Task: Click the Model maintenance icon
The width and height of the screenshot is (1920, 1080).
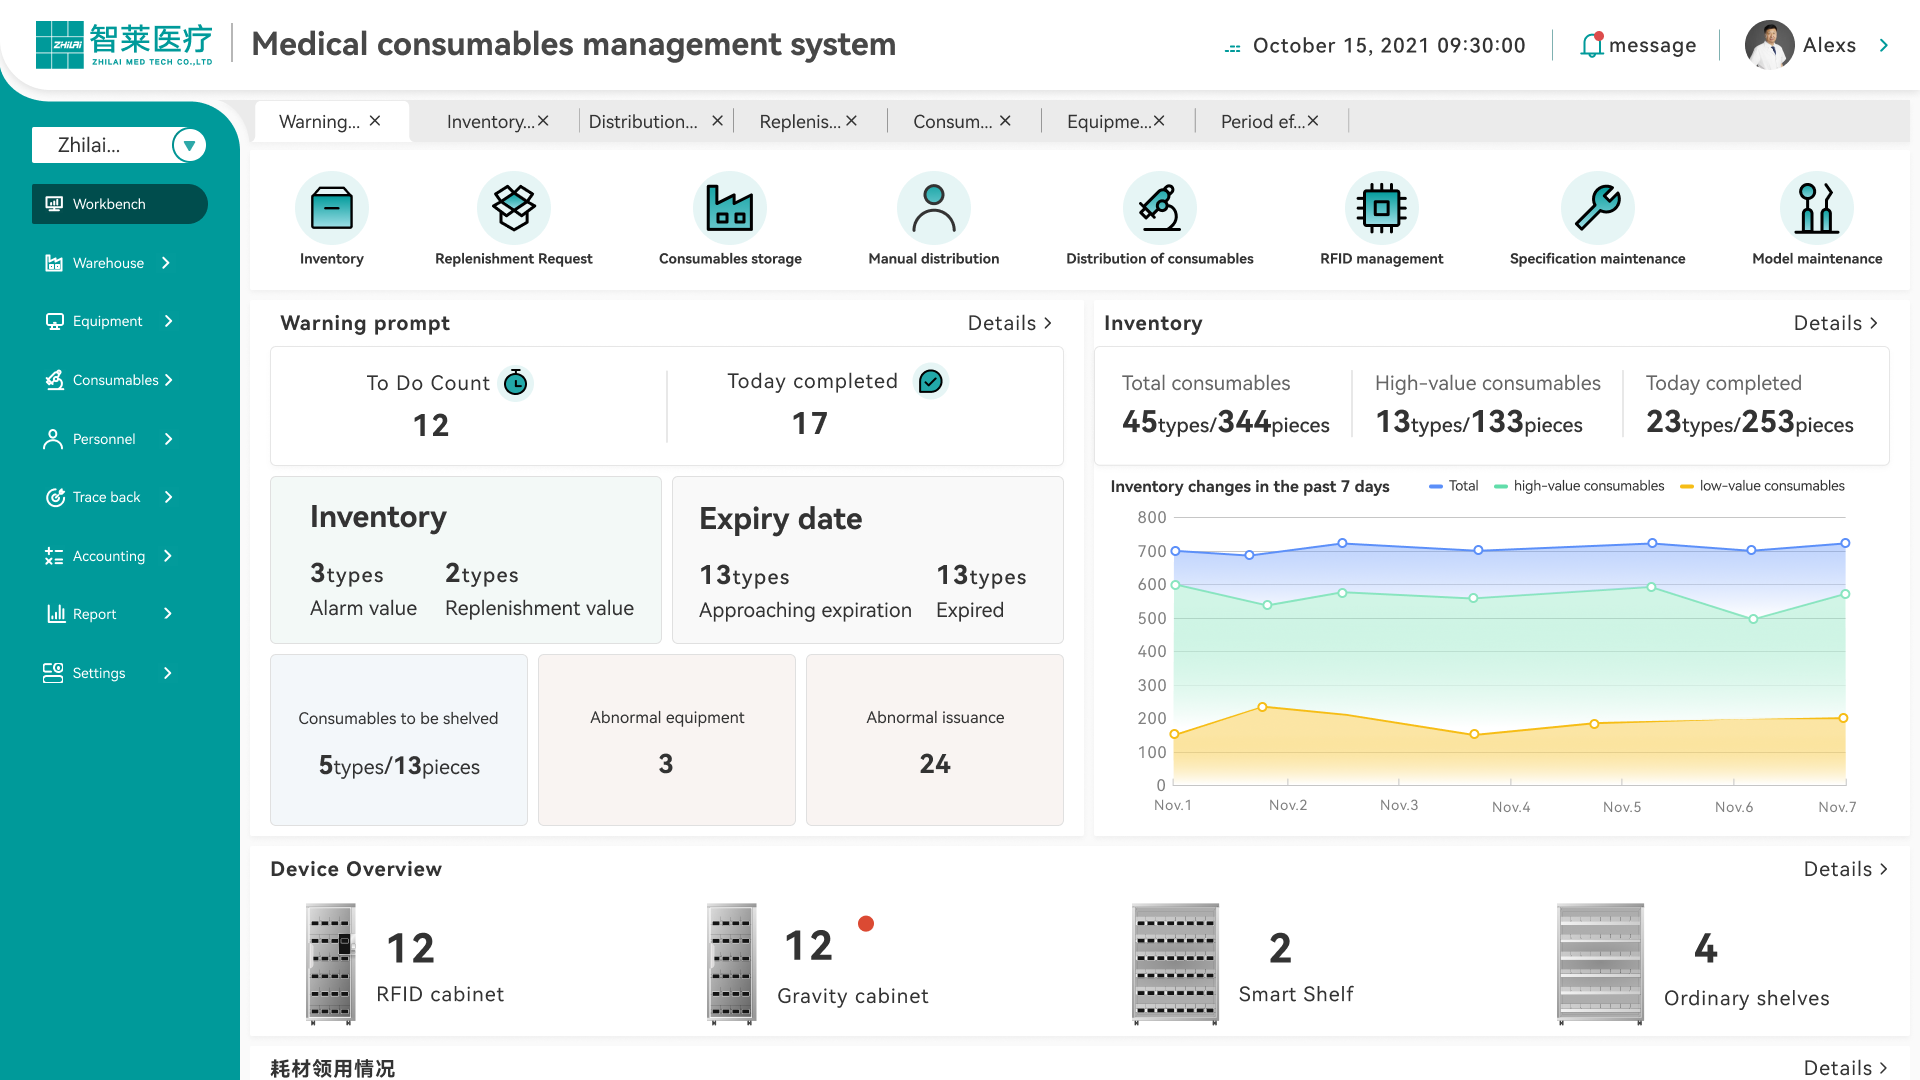Action: (x=1816, y=217)
